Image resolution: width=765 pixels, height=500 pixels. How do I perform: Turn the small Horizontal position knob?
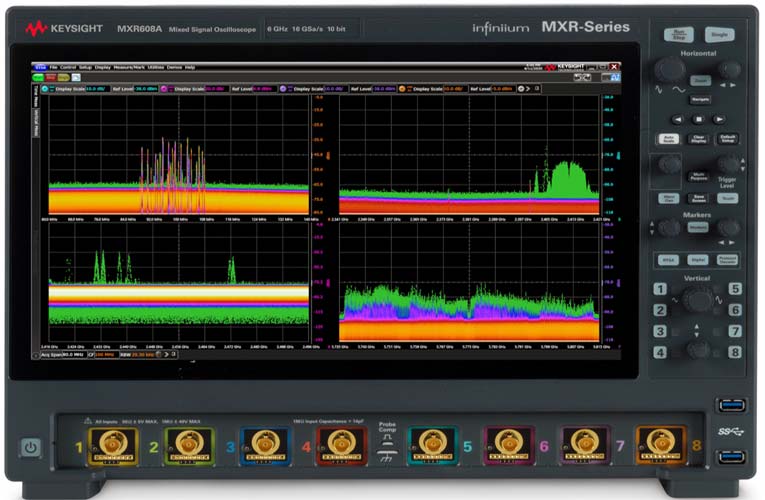729,69
